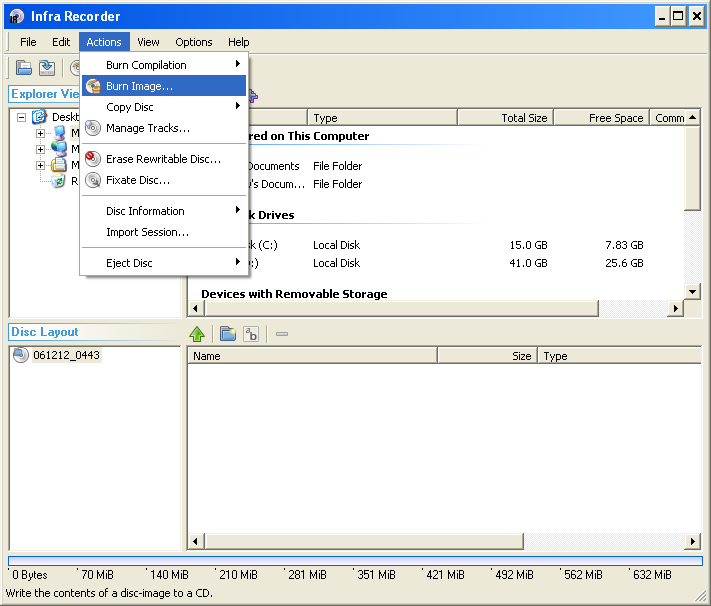Open Disc Information submenu

164,211
